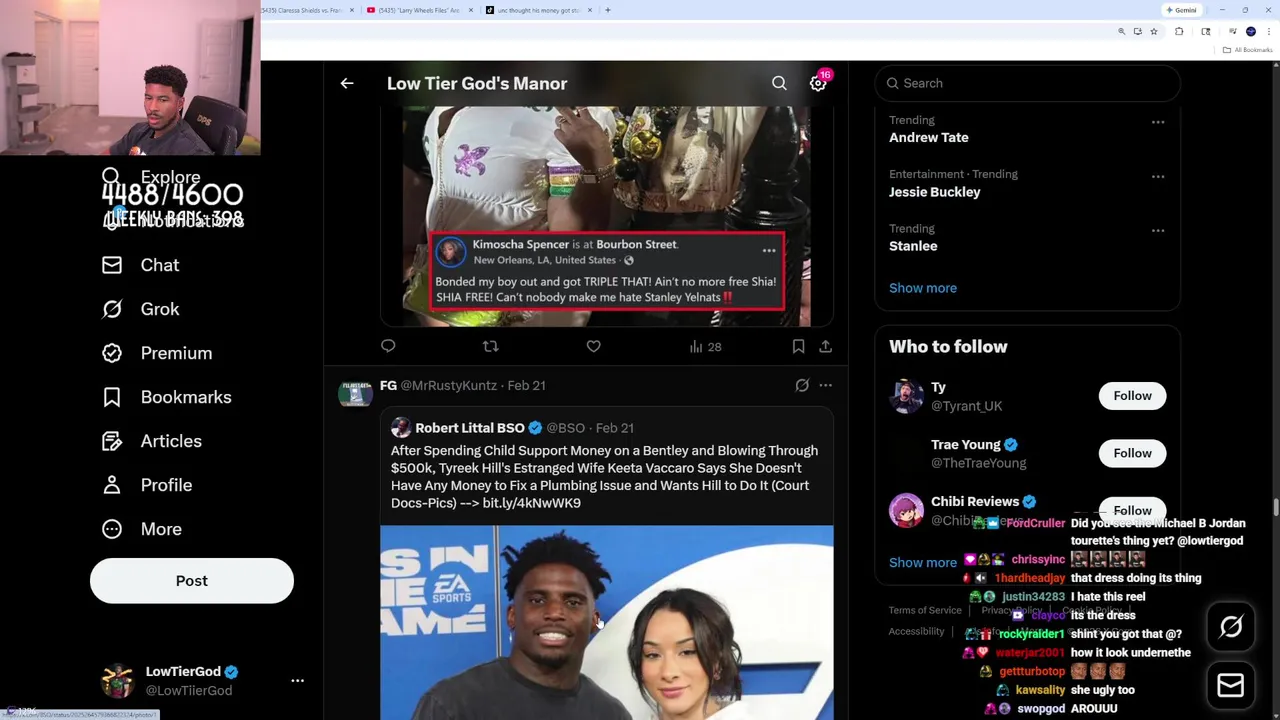This screenshot has width=1280, height=720.
Task: Open Terms of Service link
Action: point(925,610)
